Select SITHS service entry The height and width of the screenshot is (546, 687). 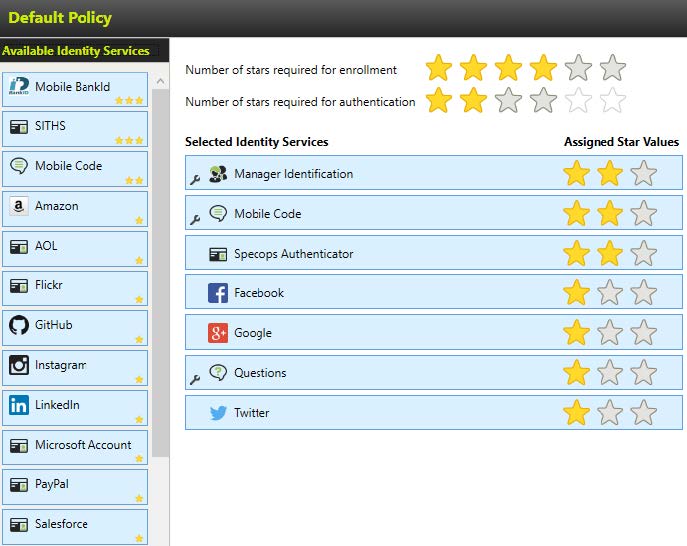pyautogui.click(x=75, y=129)
